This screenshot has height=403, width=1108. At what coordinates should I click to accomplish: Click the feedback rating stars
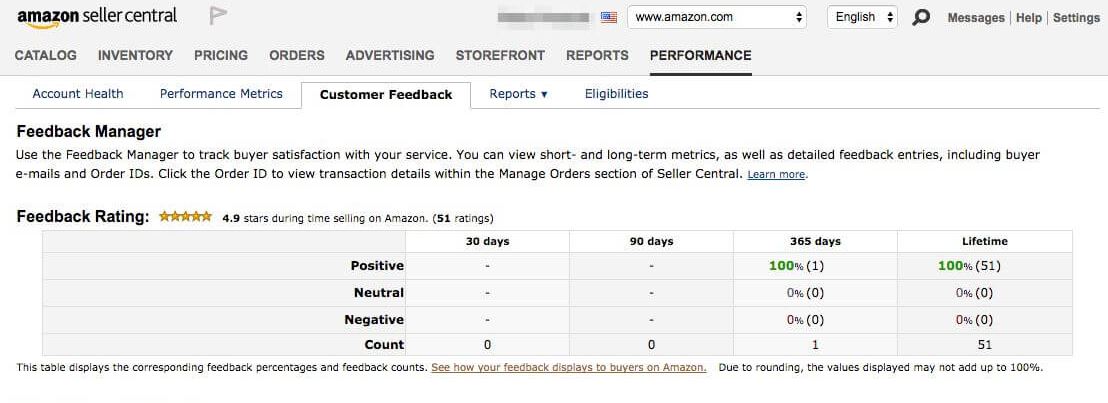185,216
